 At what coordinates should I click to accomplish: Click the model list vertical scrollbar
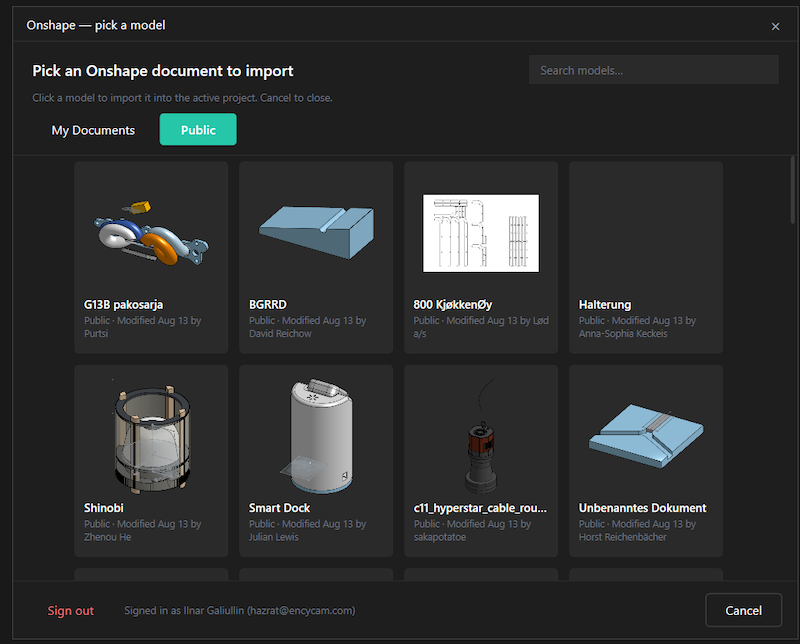point(792,190)
